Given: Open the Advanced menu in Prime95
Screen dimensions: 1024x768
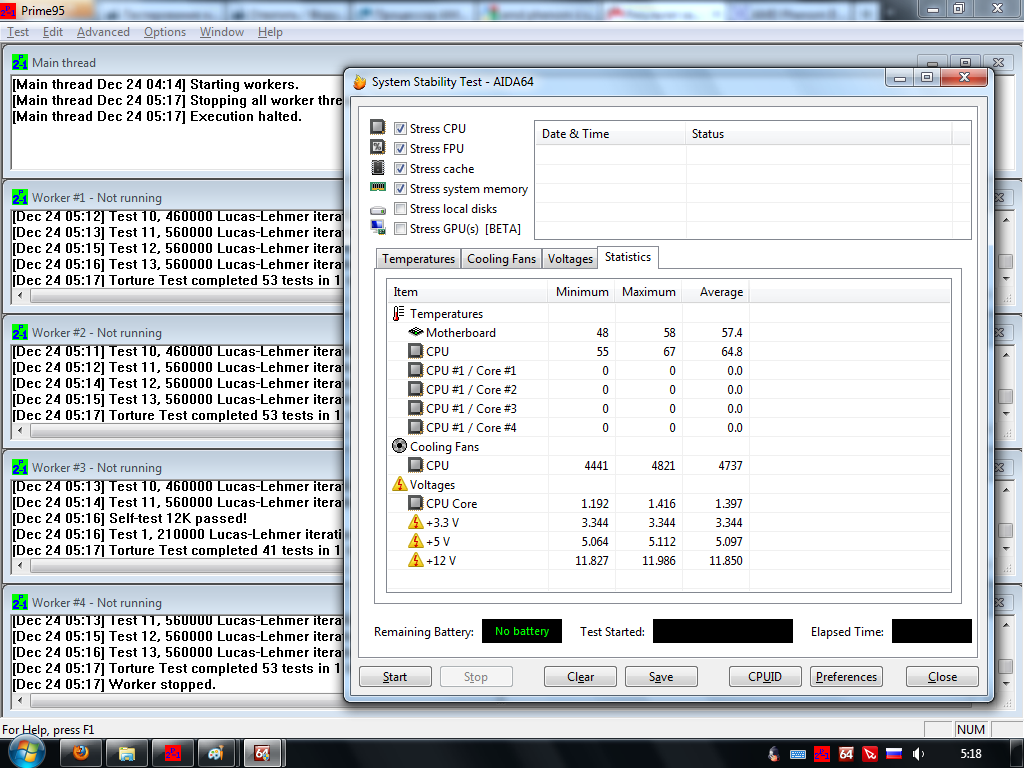Looking at the screenshot, I should pyautogui.click(x=103, y=32).
